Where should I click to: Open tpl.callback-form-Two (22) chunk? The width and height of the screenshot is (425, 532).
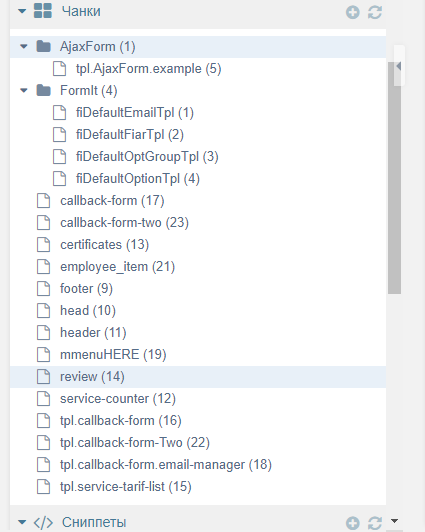[x=135, y=443]
